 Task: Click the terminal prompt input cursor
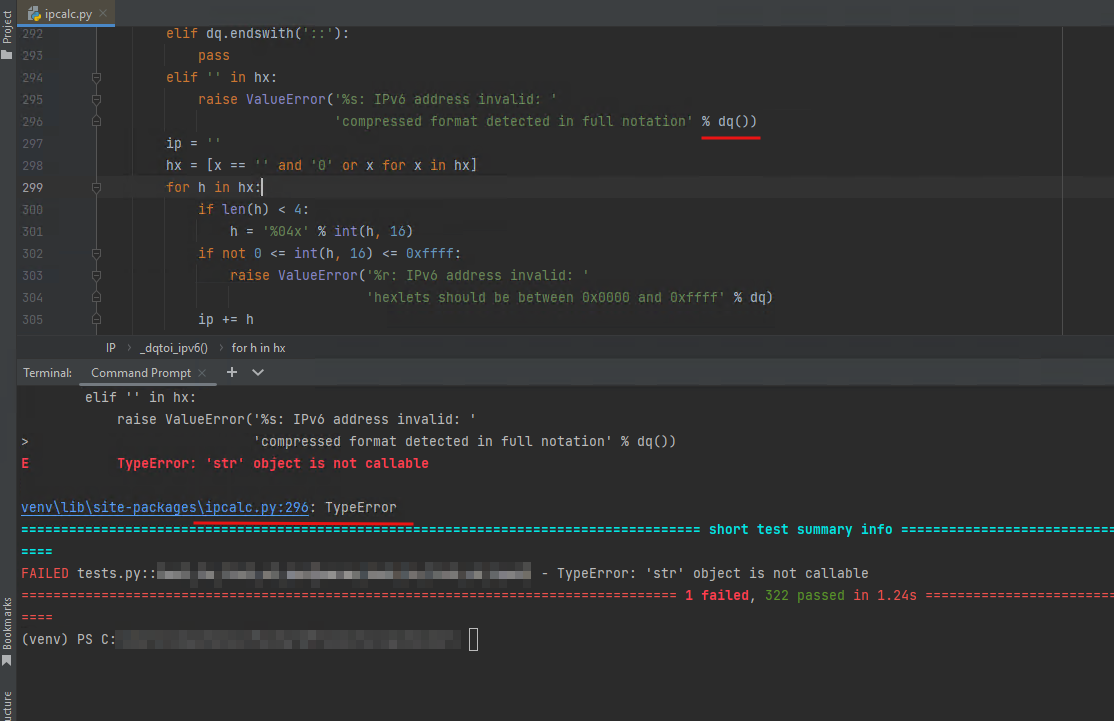click(474, 639)
